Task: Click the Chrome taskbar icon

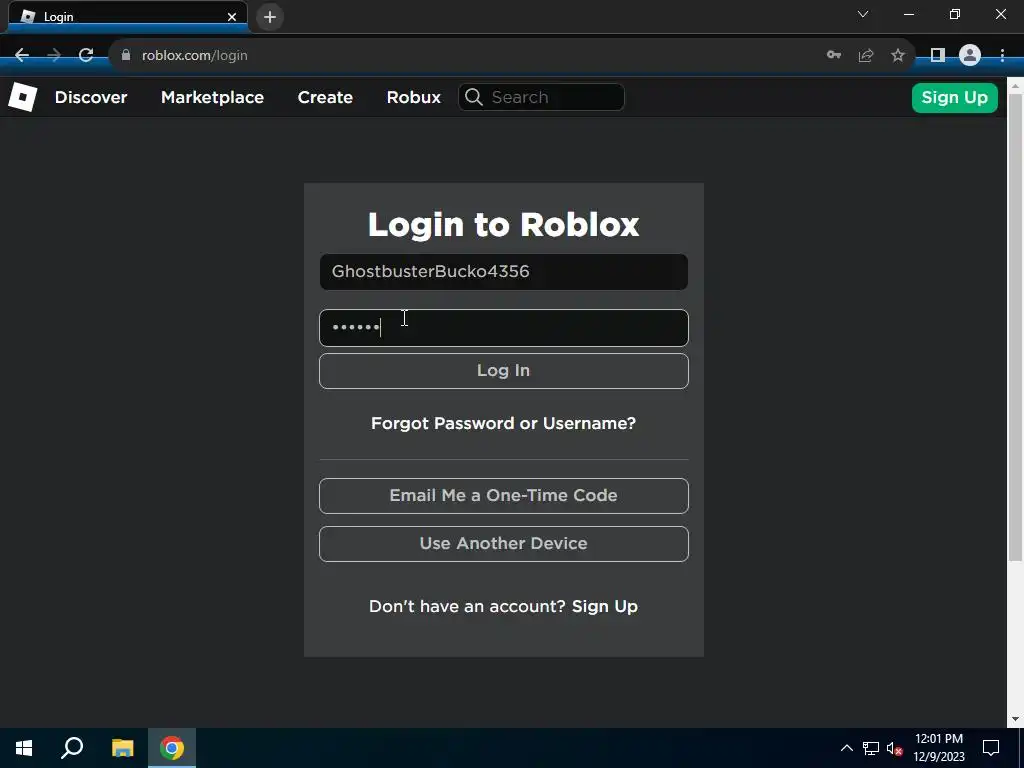Action: 172,748
